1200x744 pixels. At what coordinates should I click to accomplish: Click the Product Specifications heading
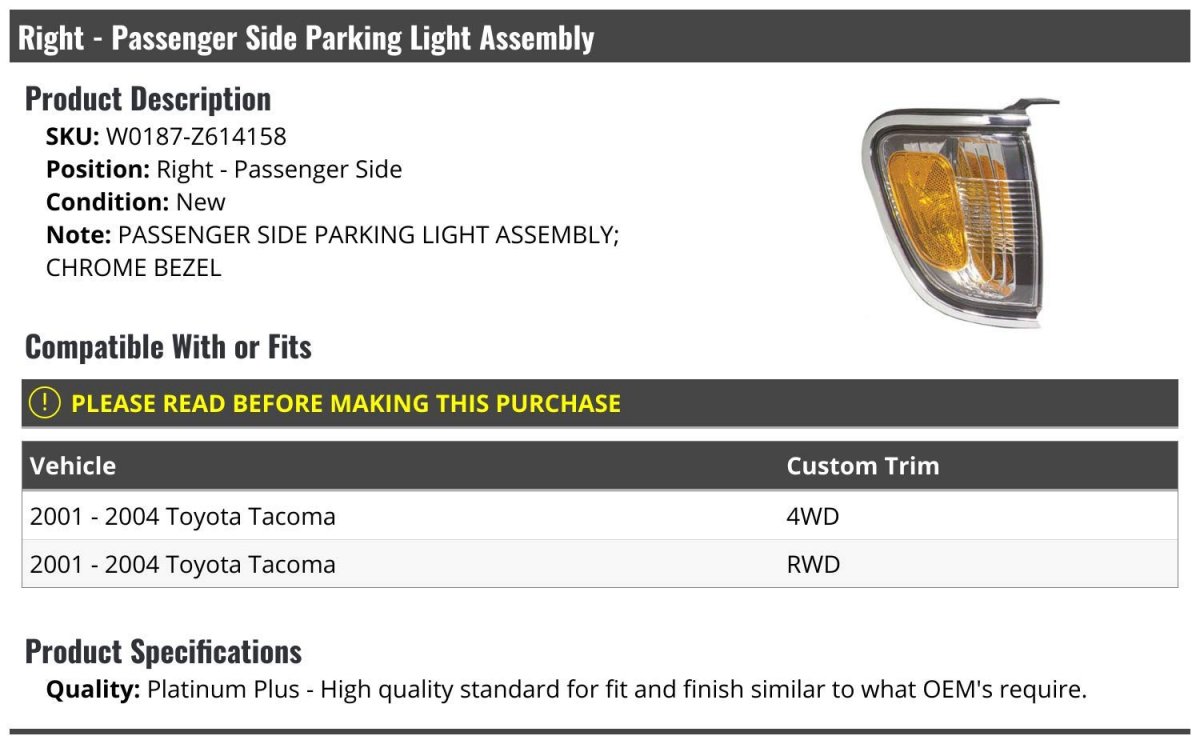pos(163,652)
